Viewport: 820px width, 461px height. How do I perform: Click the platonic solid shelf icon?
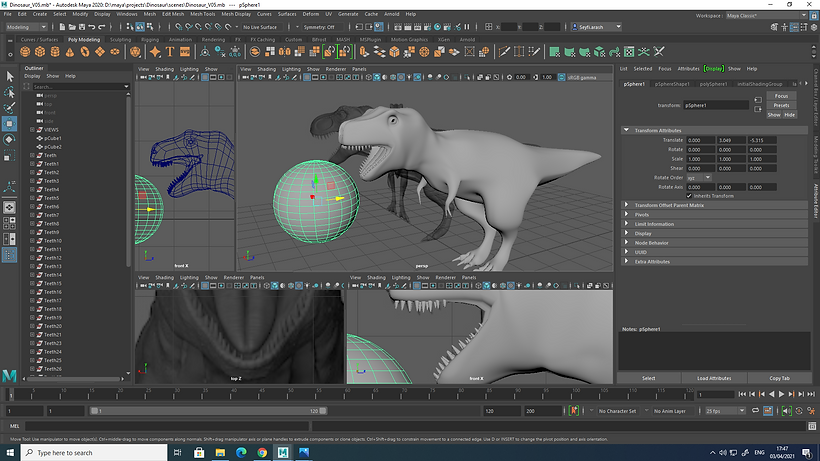pos(135,52)
